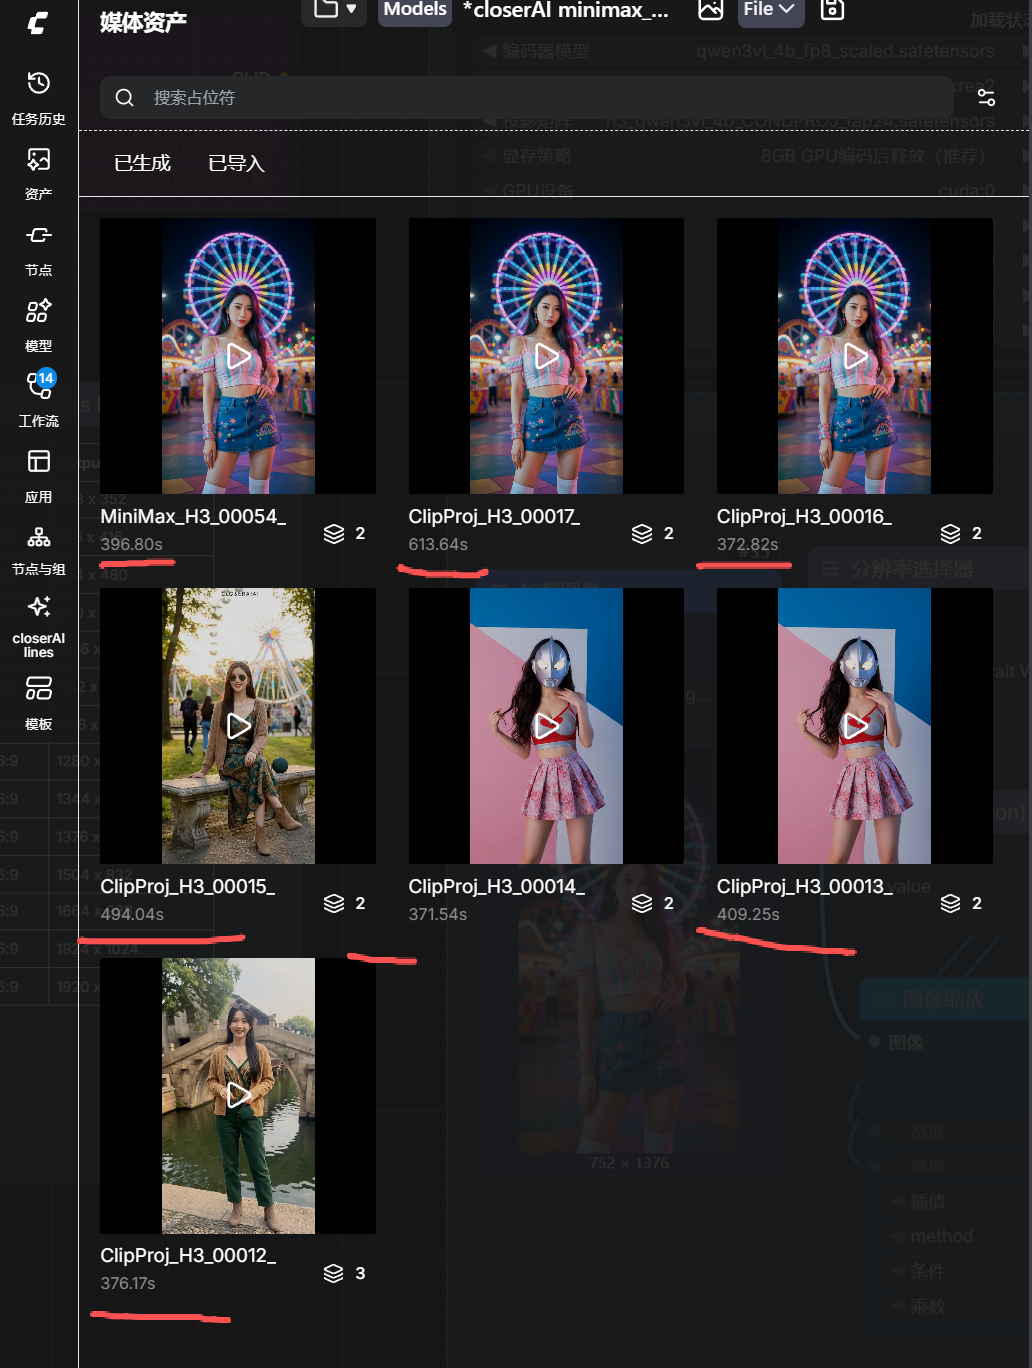1032x1368 pixels.
Task: Click the ClipProj_H3_00016_ file name
Action: click(804, 517)
